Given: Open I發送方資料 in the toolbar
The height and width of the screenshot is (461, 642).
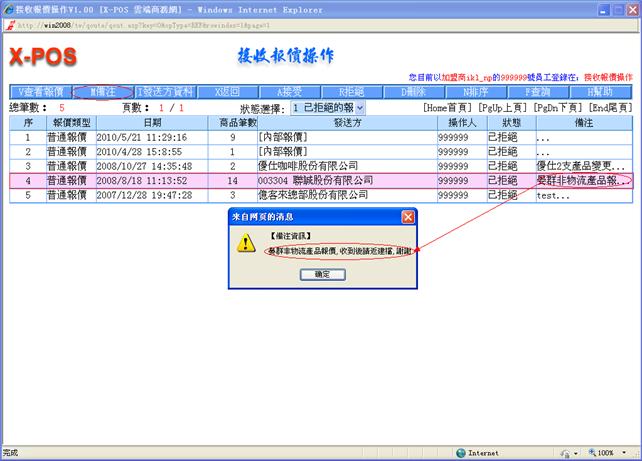Looking at the screenshot, I should [166, 91].
